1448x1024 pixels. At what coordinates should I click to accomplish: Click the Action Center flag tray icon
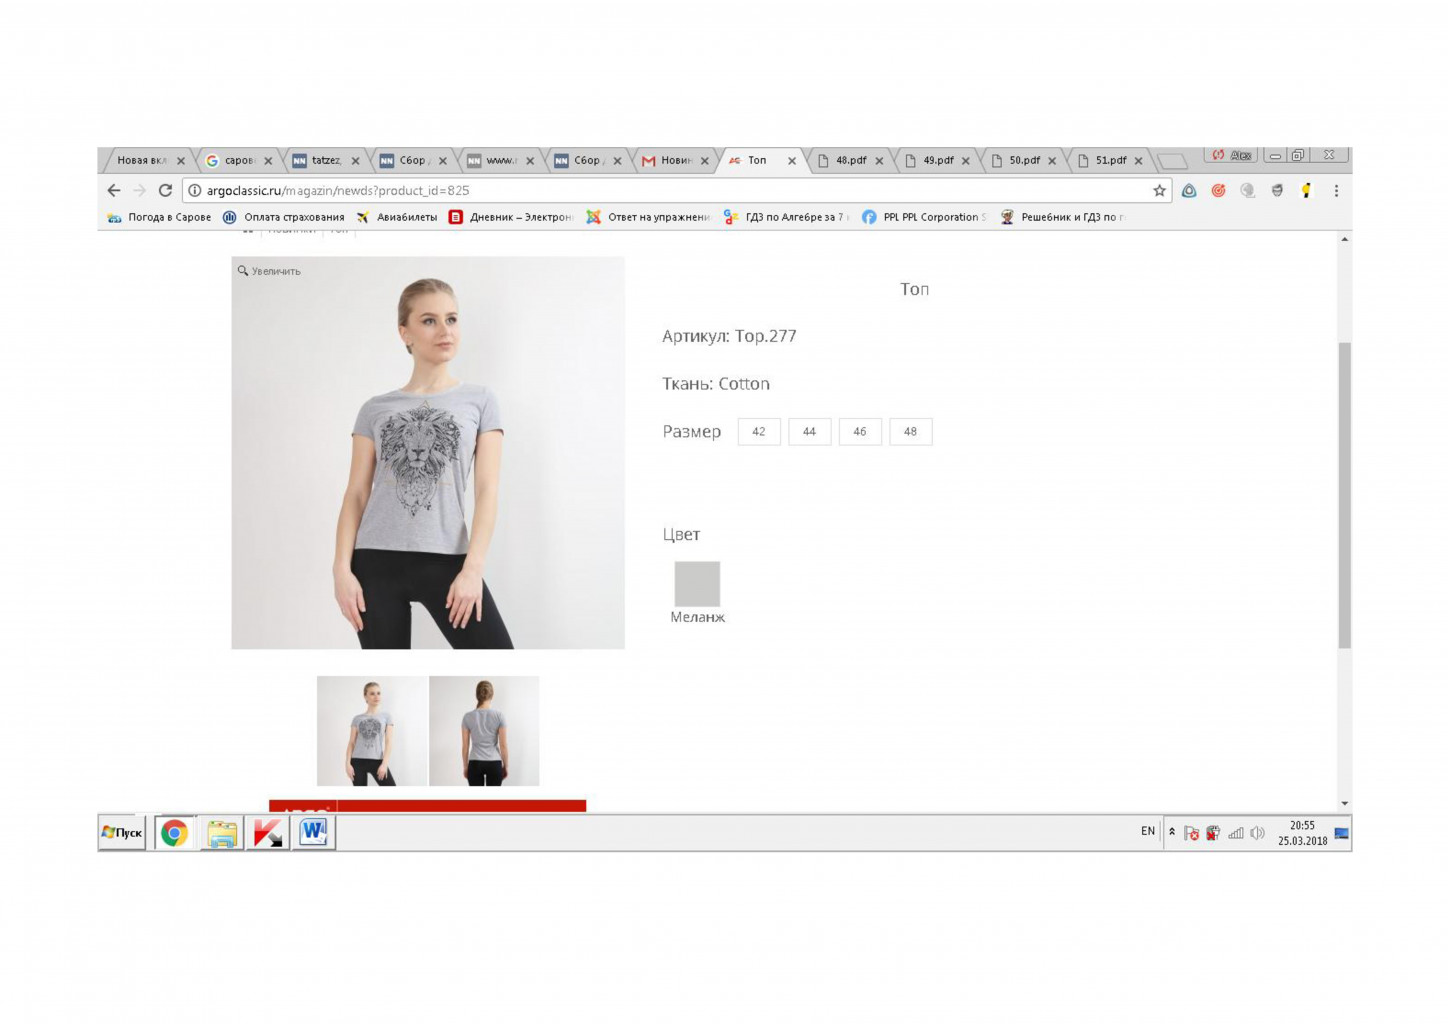1191,833
